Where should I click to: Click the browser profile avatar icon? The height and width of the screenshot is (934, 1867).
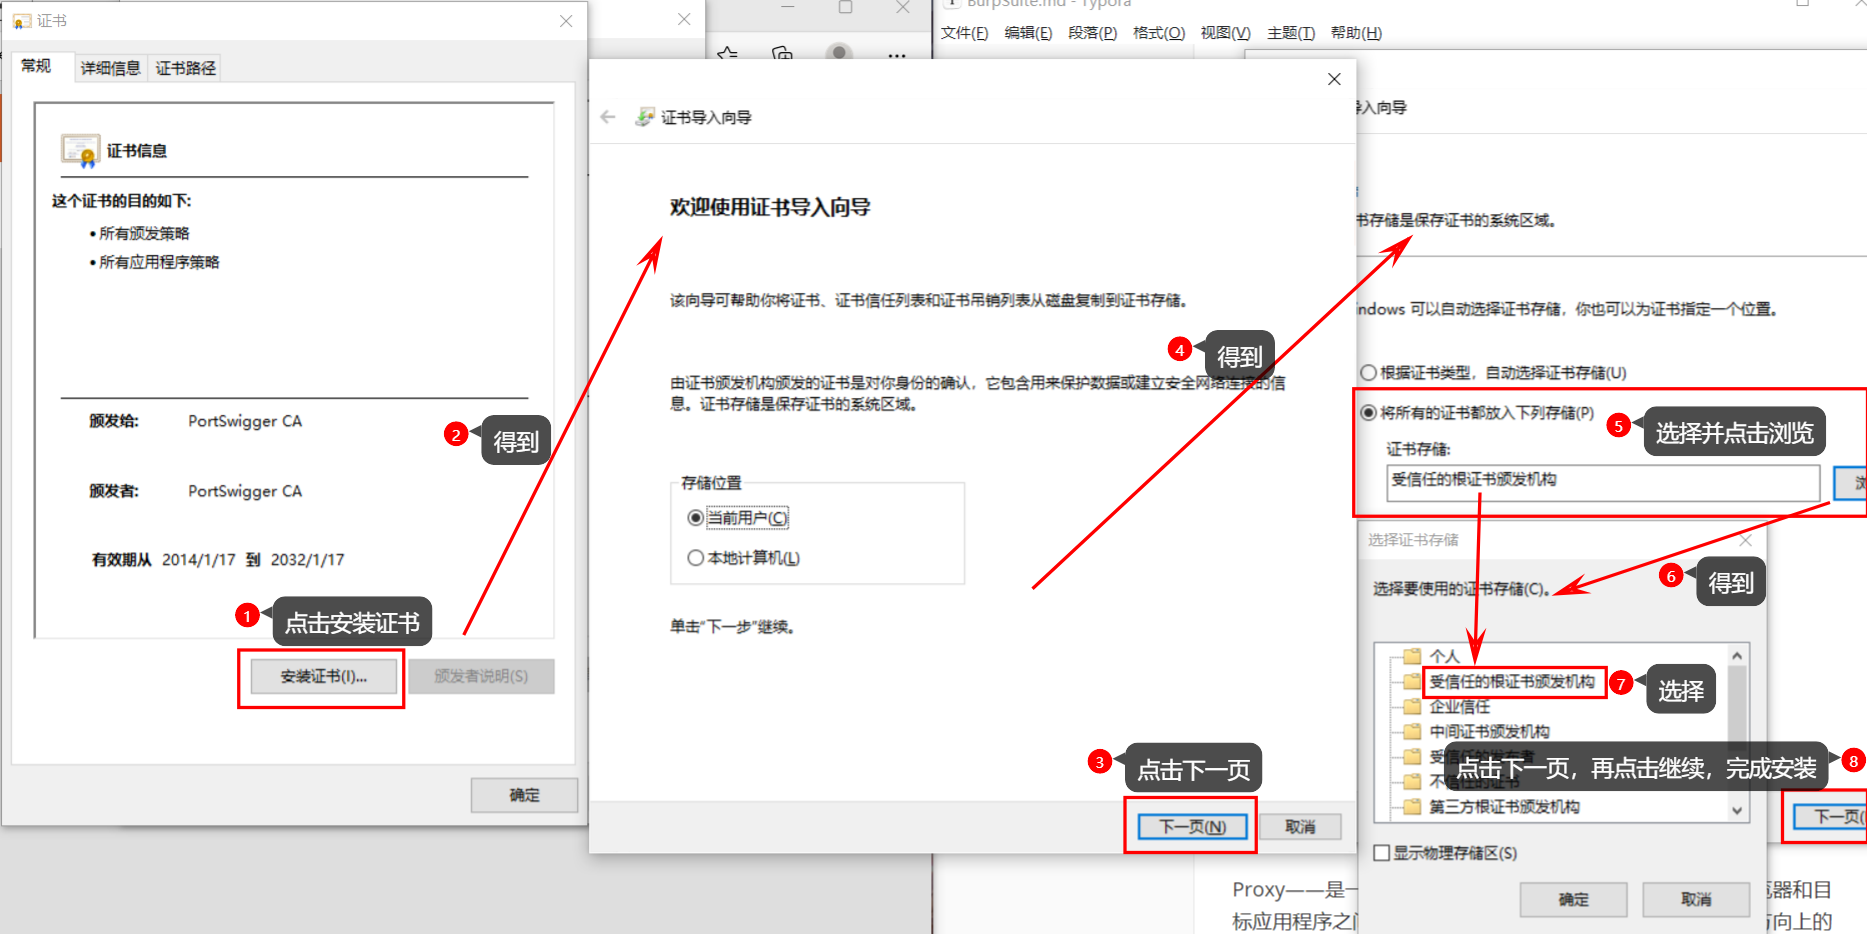[839, 53]
